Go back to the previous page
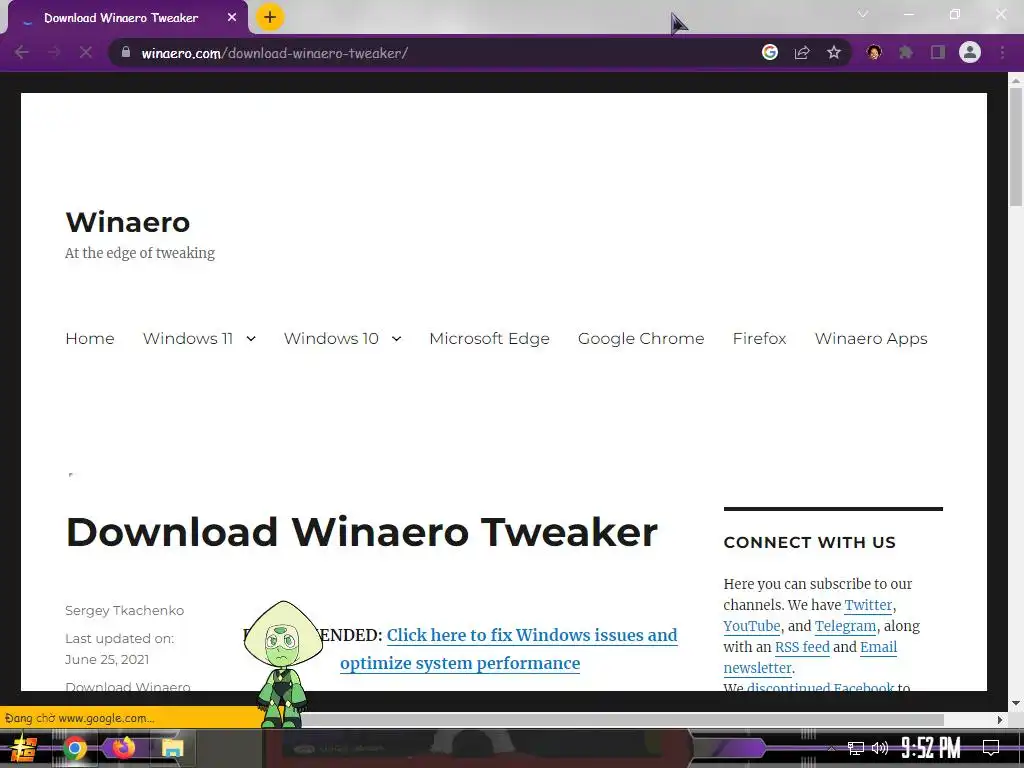This screenshot has width=1024, height=768. pos(22,52)
